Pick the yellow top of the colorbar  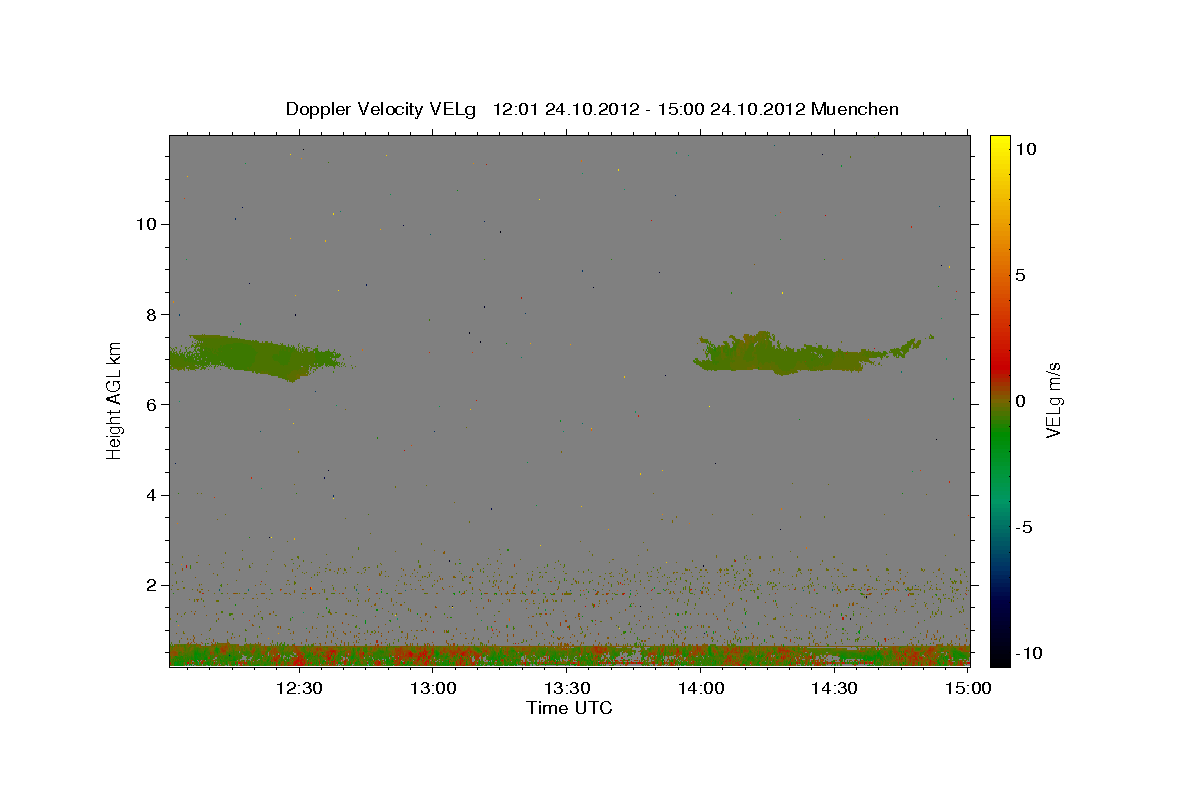pyautogui.click(x=1000, y=145)
